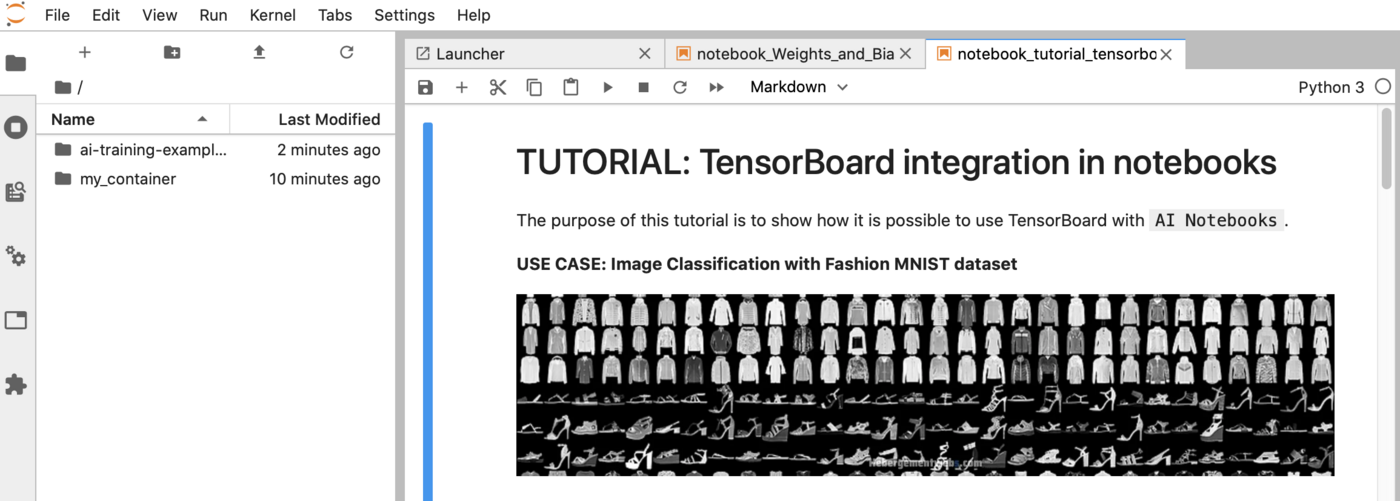The width and height of the screenshot is (1400, 501).
Task: Restart kernel and run all cells
Action: point(716,87)
